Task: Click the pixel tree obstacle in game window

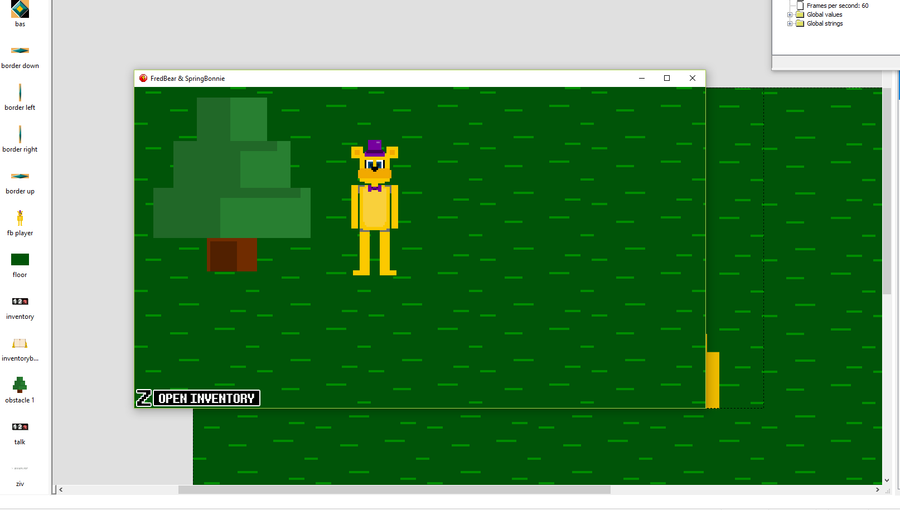Action: [232, 184]
